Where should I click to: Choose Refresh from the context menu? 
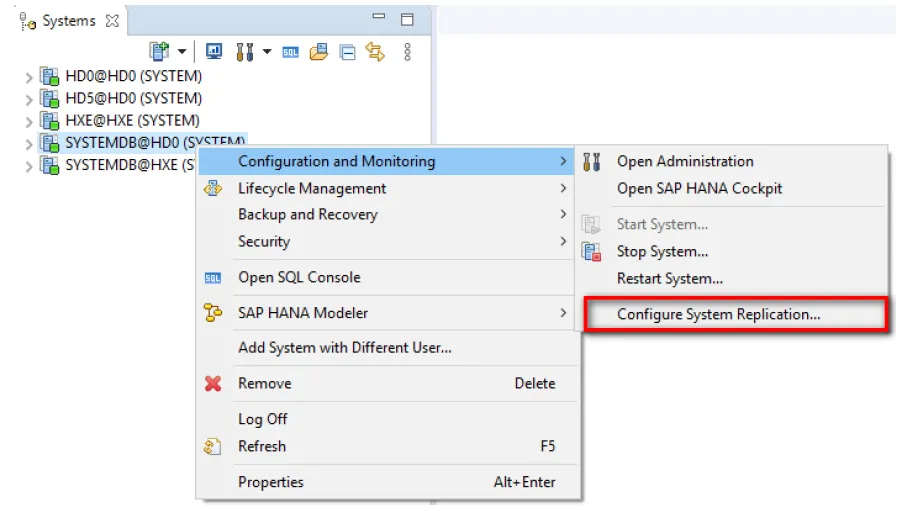(x=386, y=446)
